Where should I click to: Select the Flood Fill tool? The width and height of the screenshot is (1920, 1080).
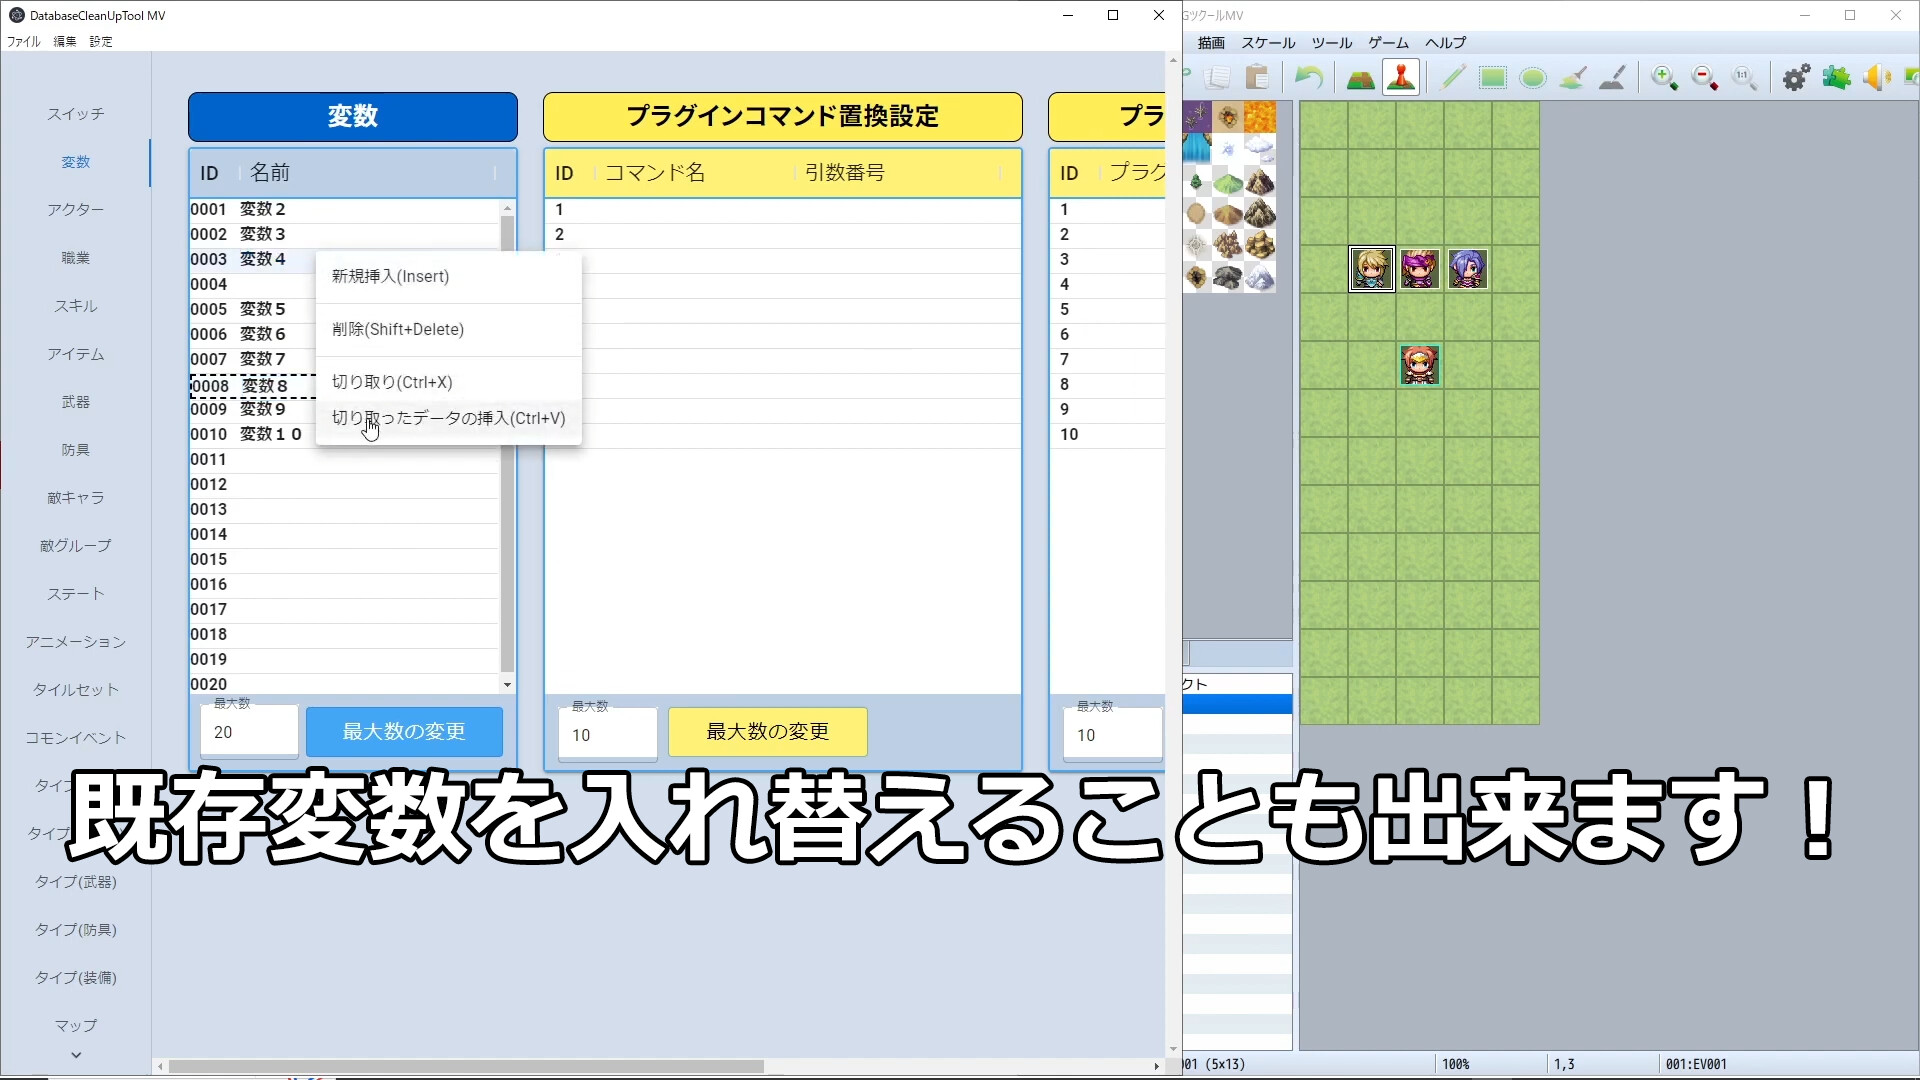point(1572,77)
